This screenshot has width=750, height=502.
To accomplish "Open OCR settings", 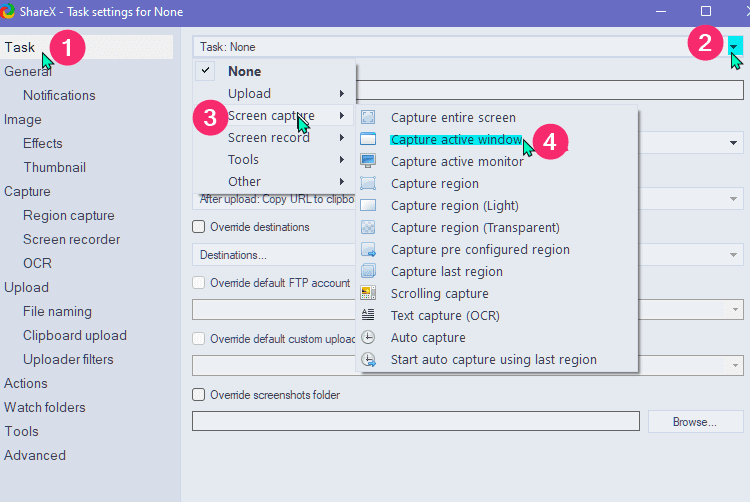I will (x=37, y=263).
